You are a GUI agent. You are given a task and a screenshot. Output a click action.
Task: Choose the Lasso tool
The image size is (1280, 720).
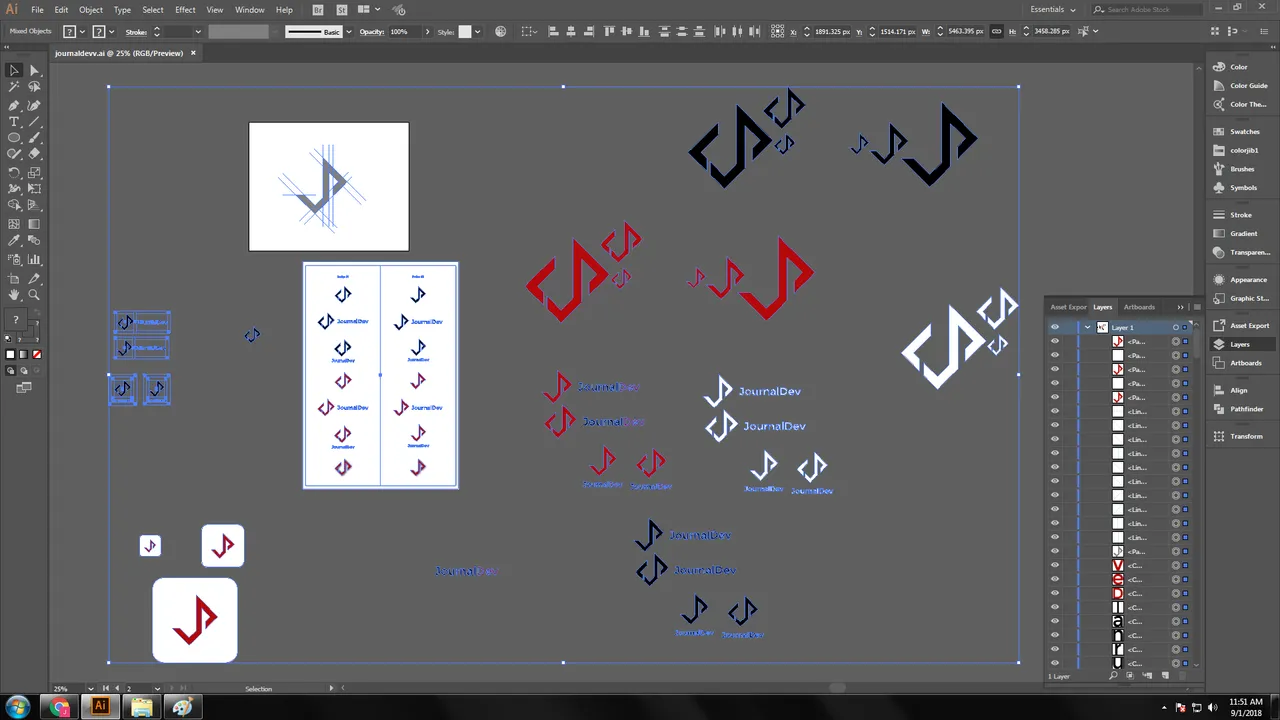coord(34,87)
